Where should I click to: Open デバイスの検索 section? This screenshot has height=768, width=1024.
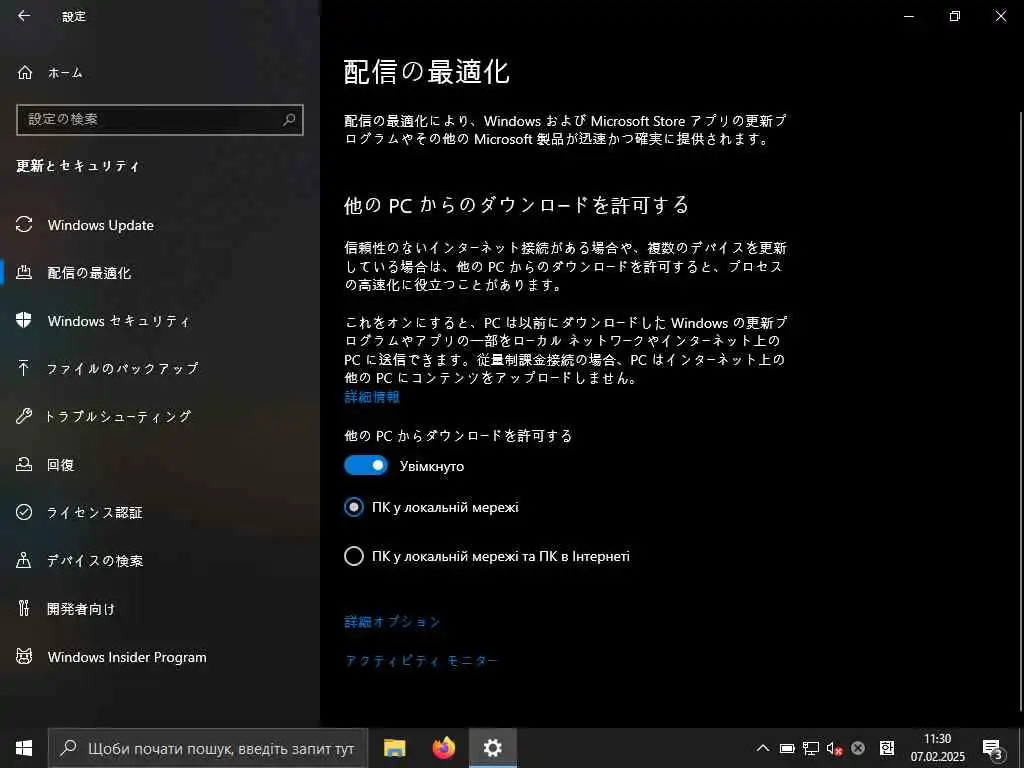pyautogui.click(x=160, y=560)
